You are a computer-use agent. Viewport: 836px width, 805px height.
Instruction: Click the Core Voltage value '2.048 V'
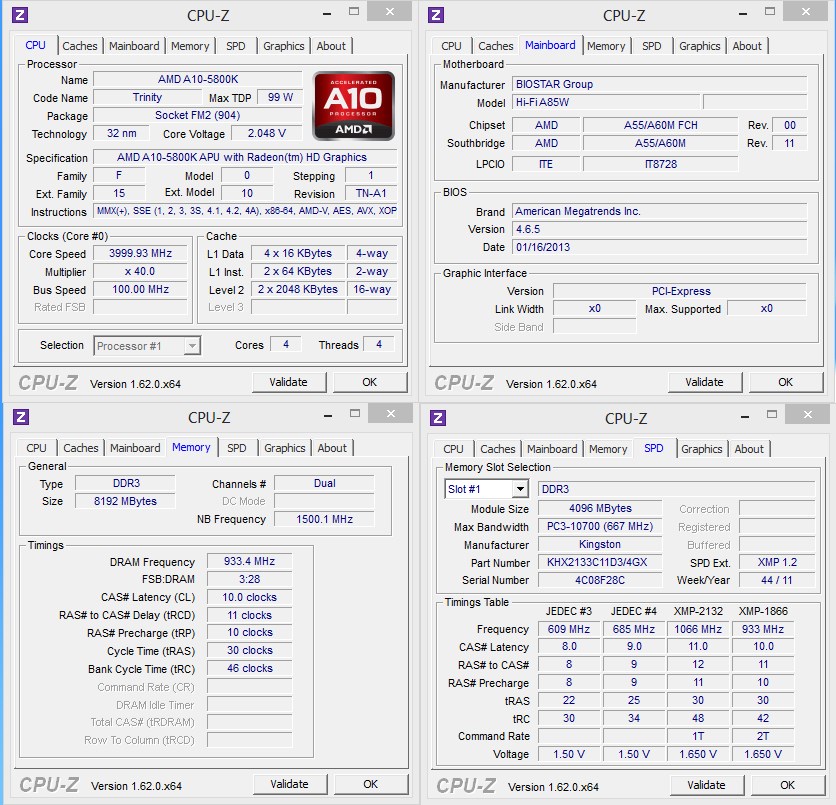[267, 133]
